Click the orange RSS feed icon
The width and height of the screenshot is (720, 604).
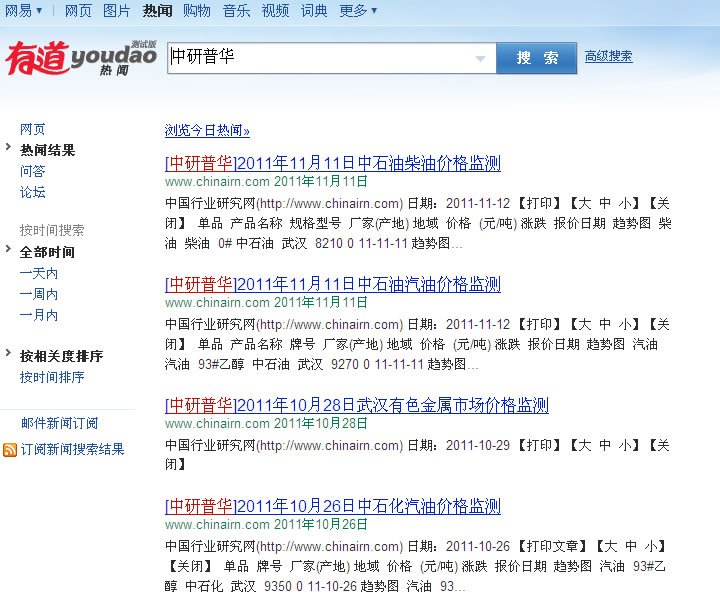click(x=10, y=450)
